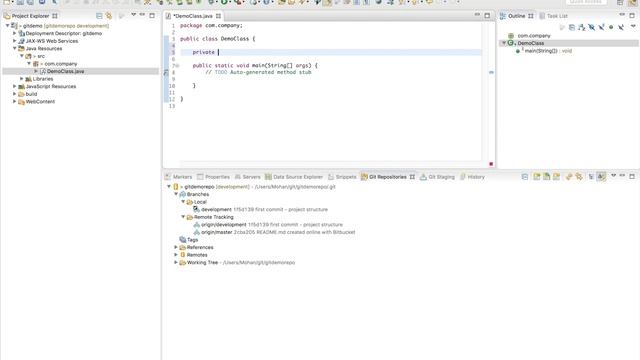Switch to the History tab
640x360 pixels.
(x=472, y=177)
